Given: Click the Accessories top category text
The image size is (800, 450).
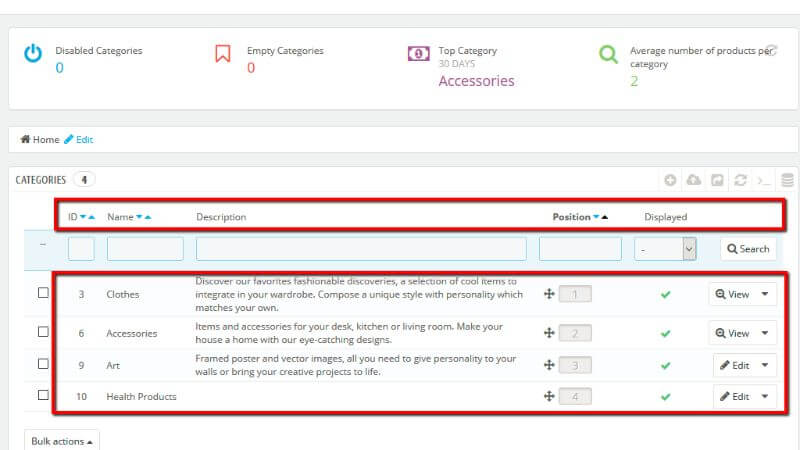Looking at the screenshot, I should tap(477, 81).
